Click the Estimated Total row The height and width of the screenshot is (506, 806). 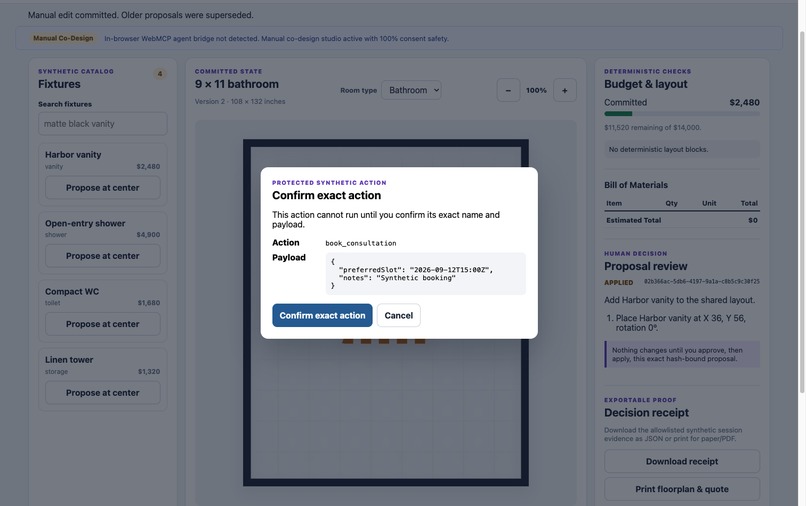[682, 220]
